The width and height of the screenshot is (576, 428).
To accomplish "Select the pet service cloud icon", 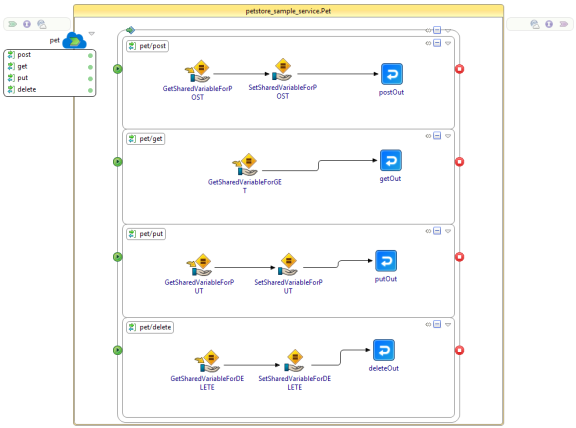I will (74, 40).
